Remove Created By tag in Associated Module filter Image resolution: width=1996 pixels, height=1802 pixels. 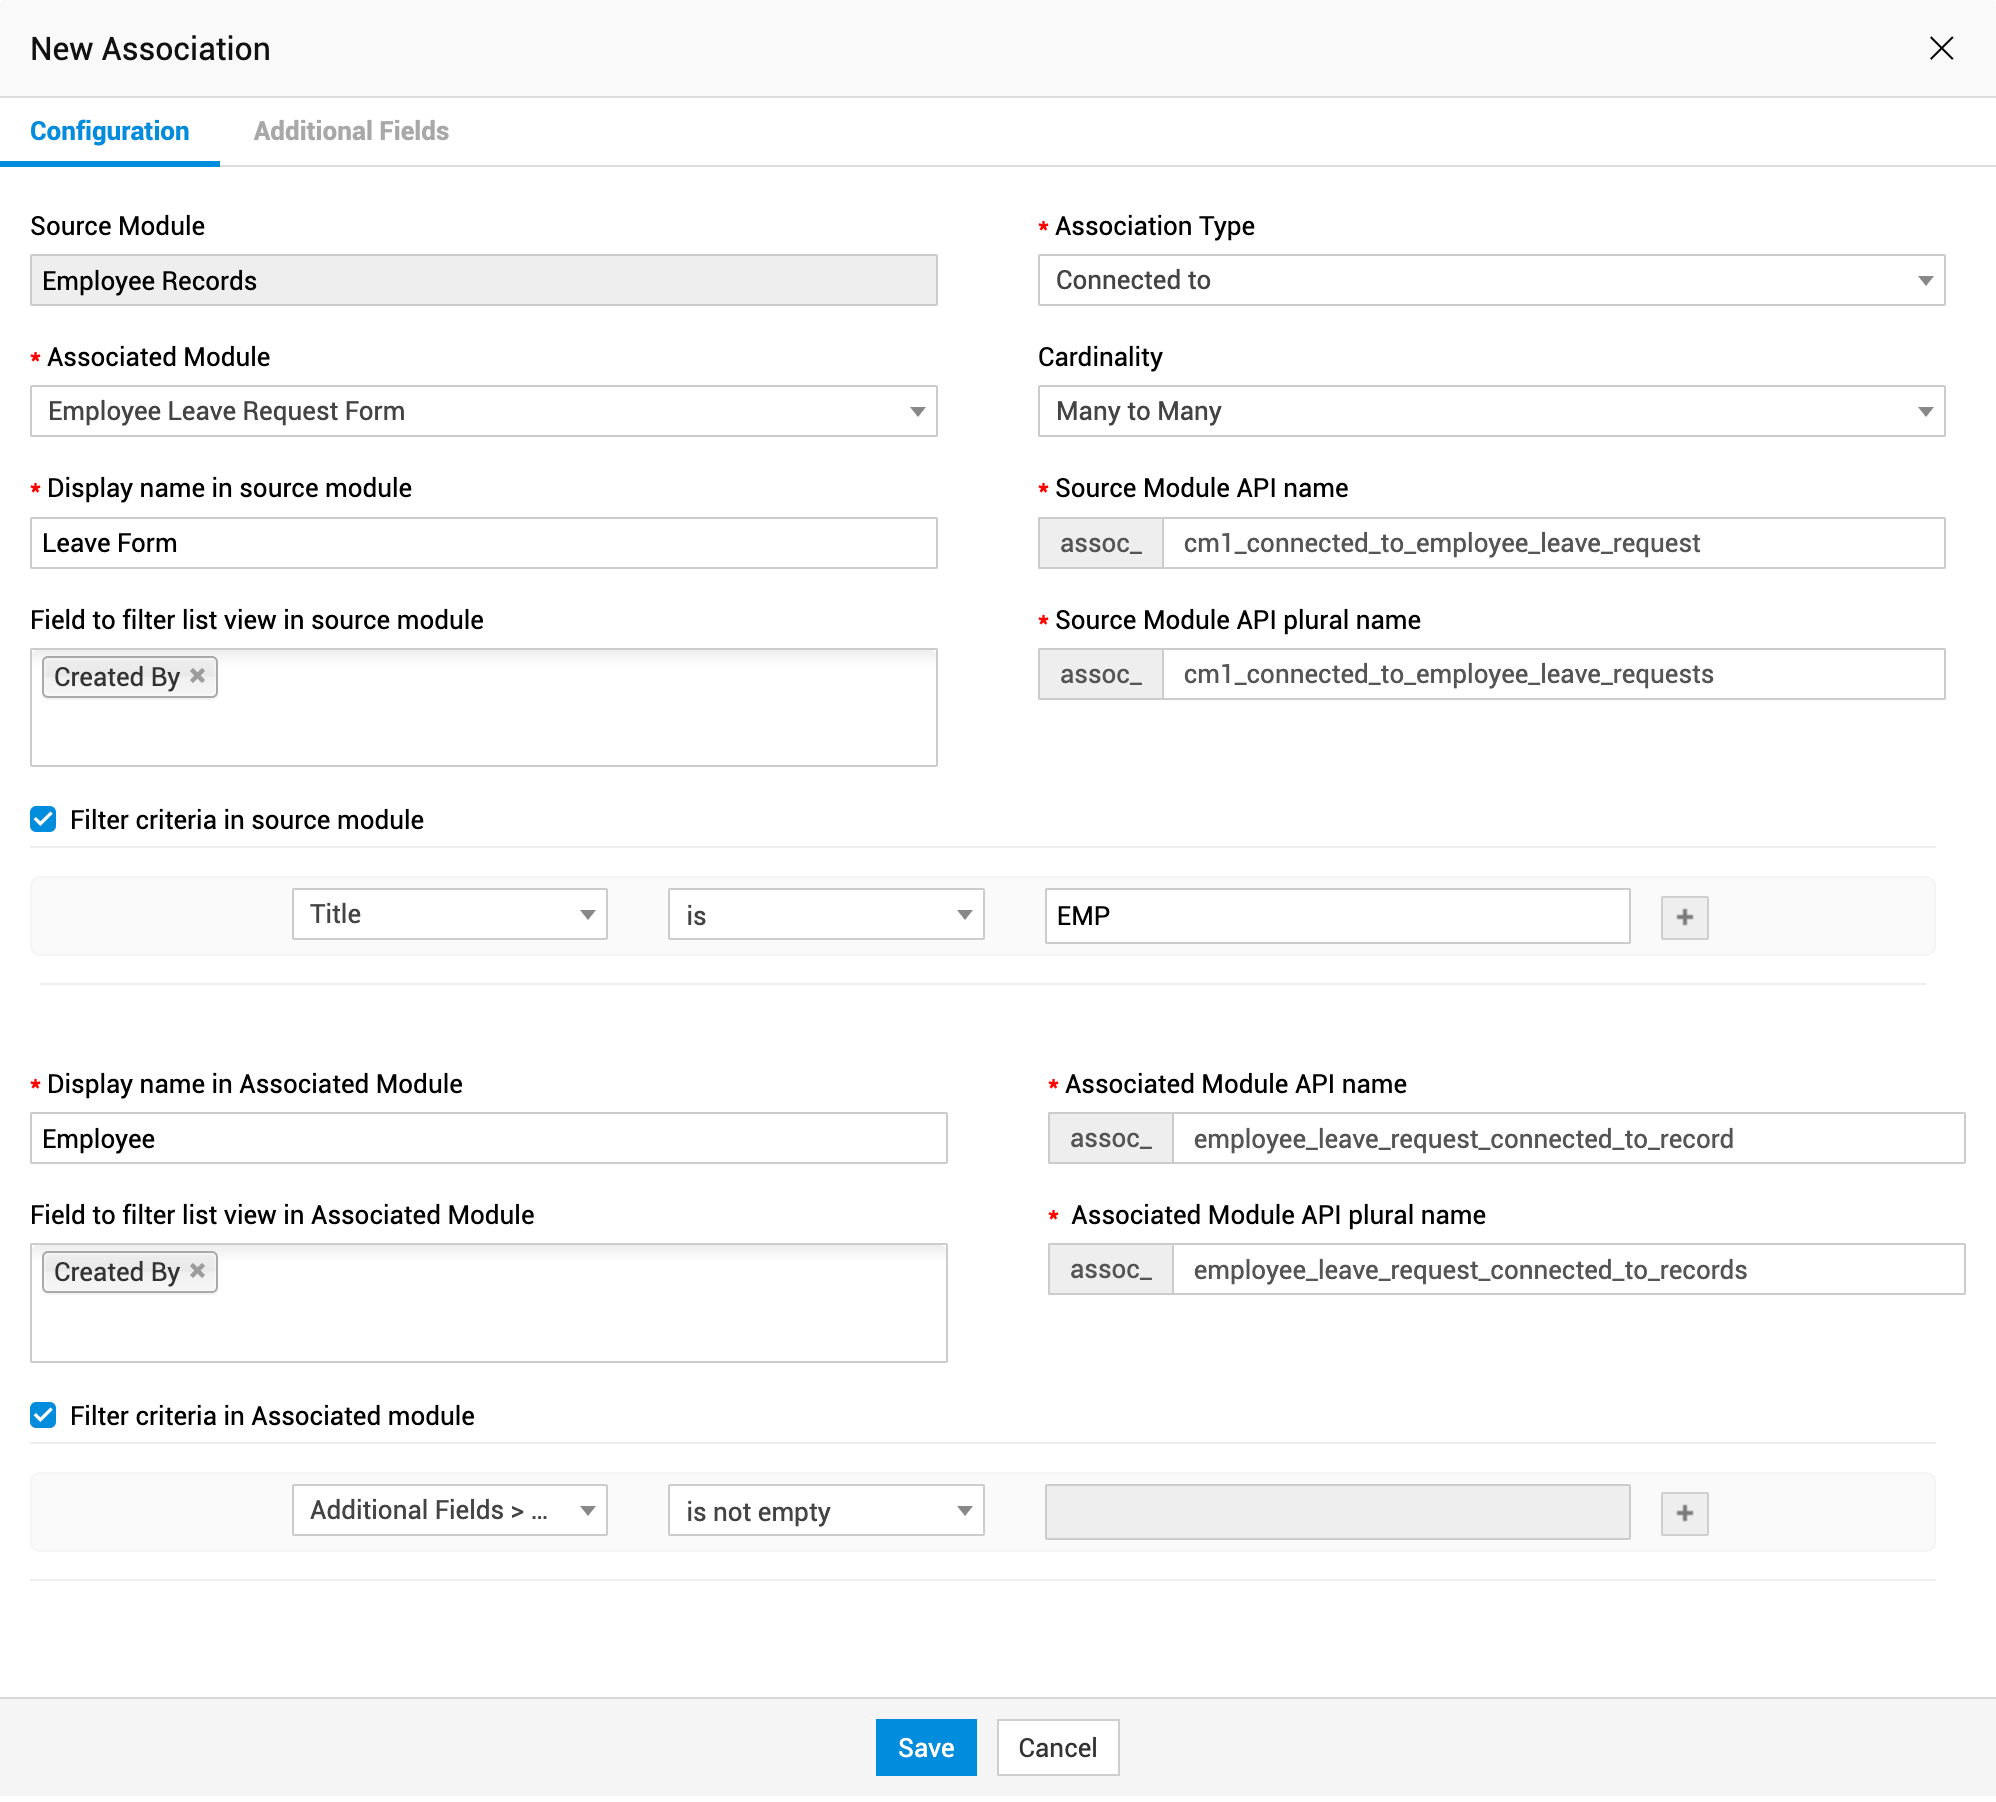click(x=198, y=1271)
